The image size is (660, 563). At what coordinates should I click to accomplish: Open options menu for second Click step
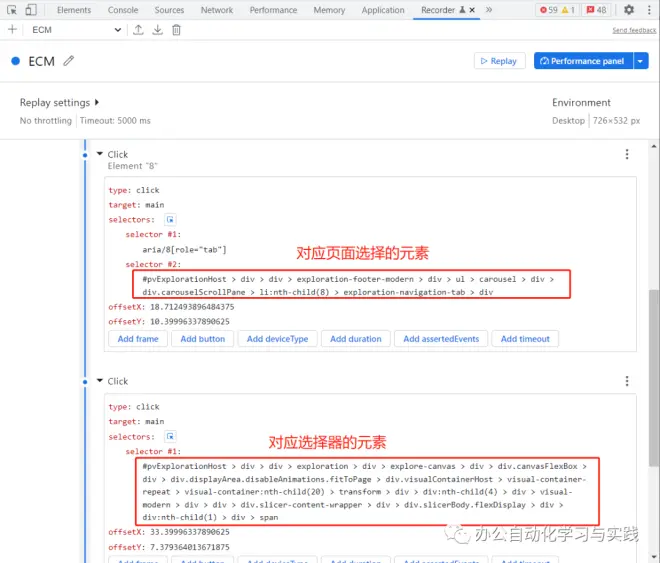pos(627,381)
